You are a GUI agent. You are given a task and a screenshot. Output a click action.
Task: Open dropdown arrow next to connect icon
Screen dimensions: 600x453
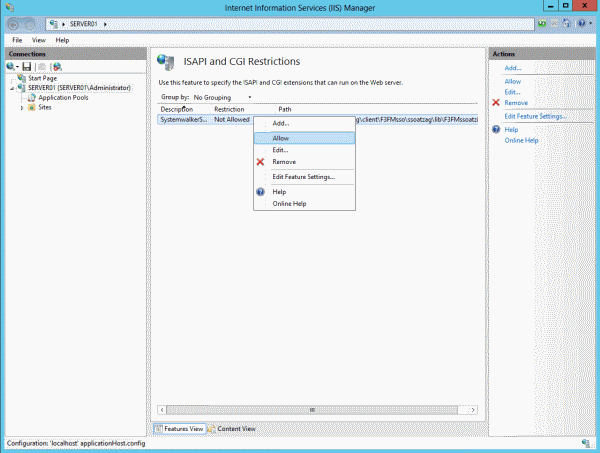[x=17, y=67]
